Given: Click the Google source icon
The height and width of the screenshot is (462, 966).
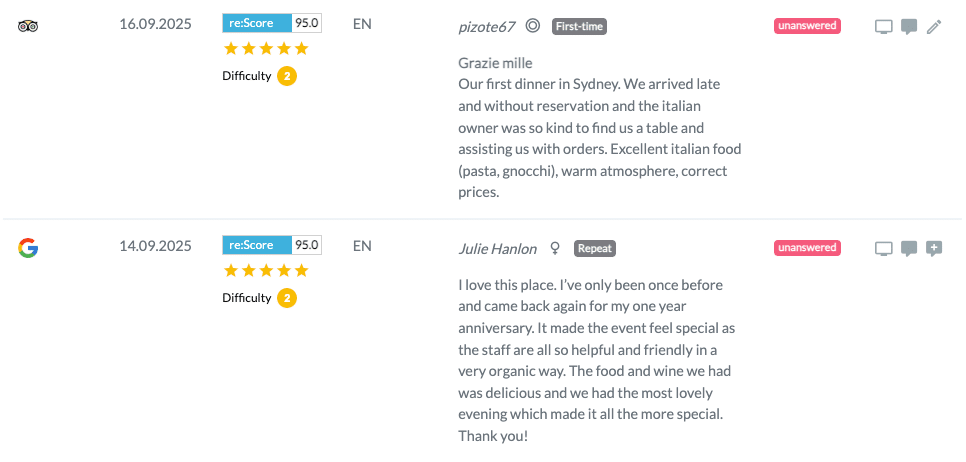Looking at the screenshot, I should click(28, 248).
